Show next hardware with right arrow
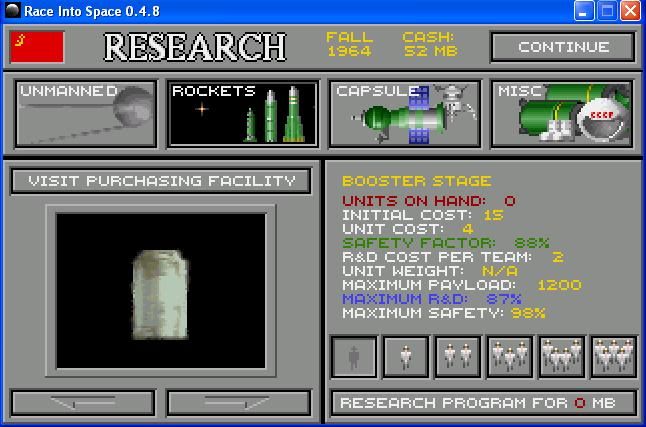 (x=239, y=403)
